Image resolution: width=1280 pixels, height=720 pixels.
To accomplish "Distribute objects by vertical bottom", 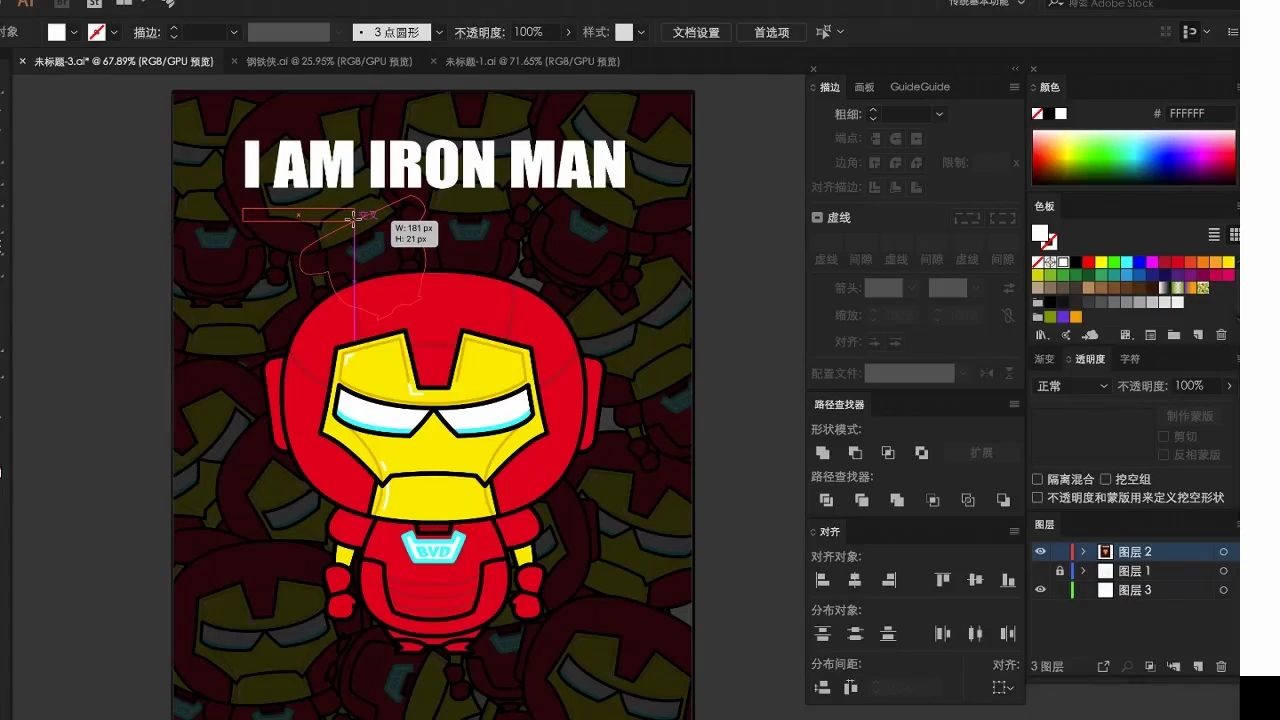I will [888, 633].
